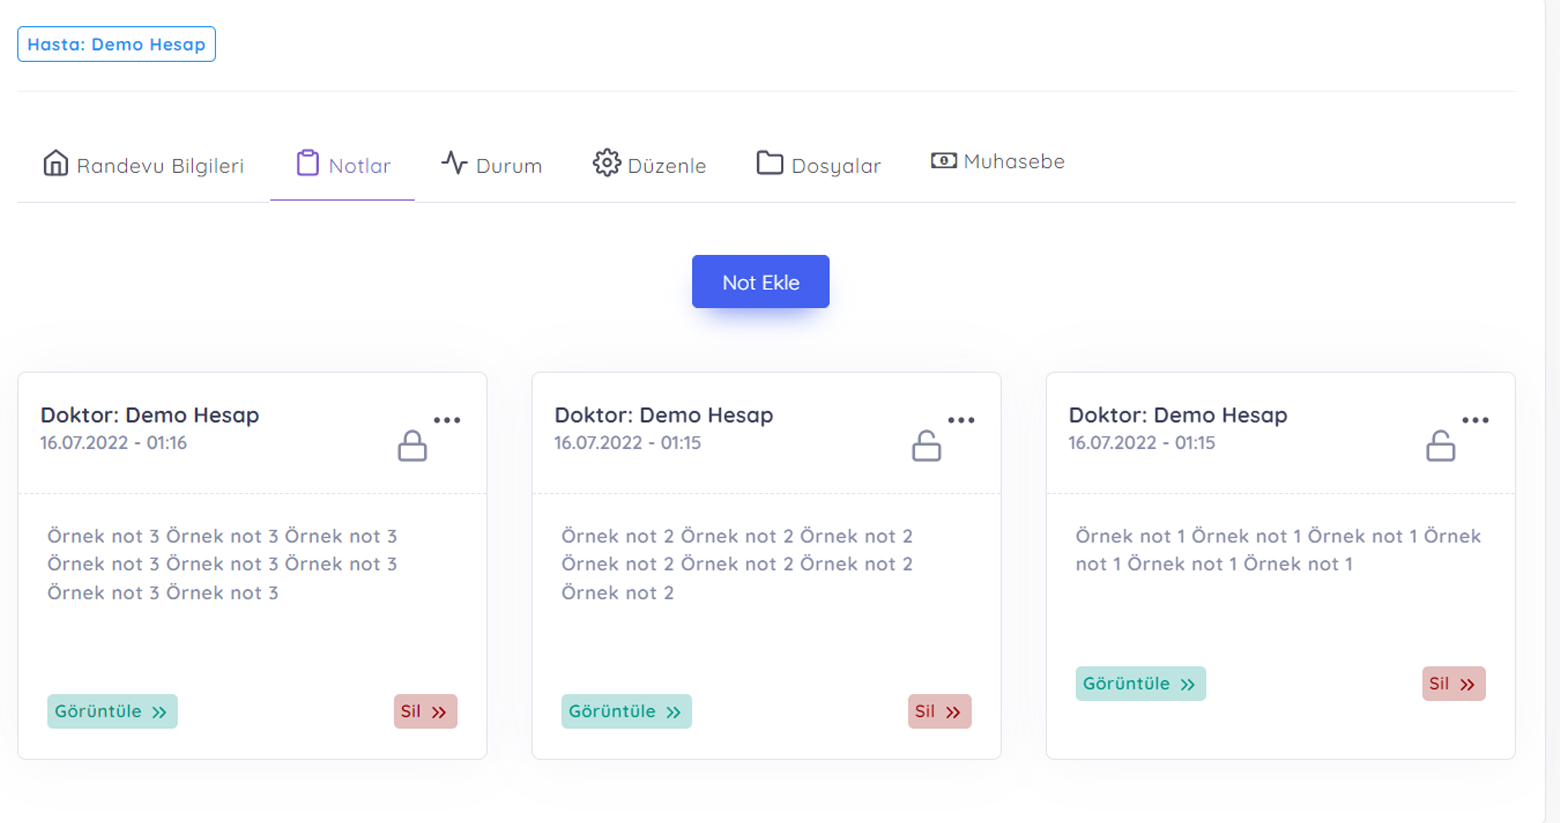1560x823 pixels.
Task: Click the folder icon beside Dosyalar
Action: [769, 163]
